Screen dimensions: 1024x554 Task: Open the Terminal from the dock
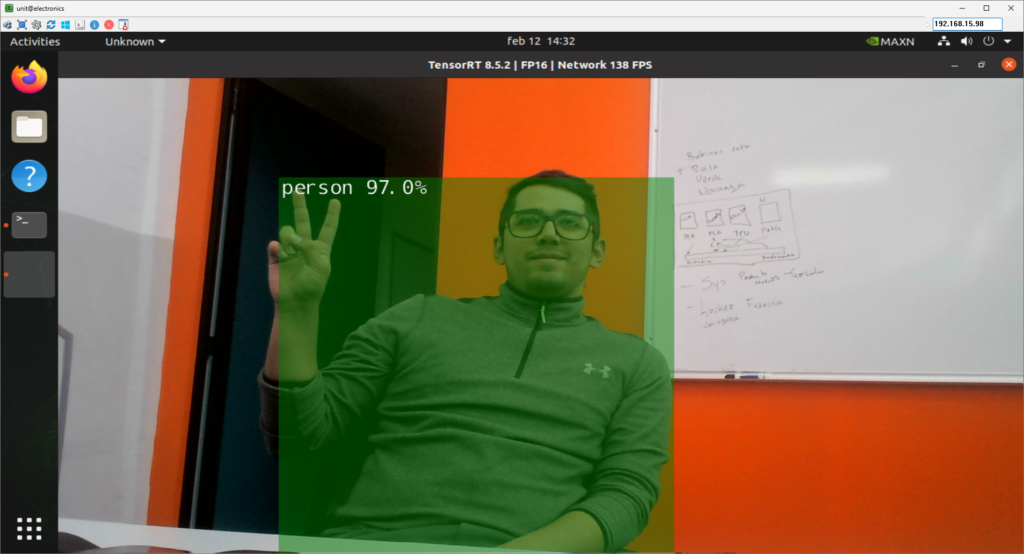(x=29, y=225)
